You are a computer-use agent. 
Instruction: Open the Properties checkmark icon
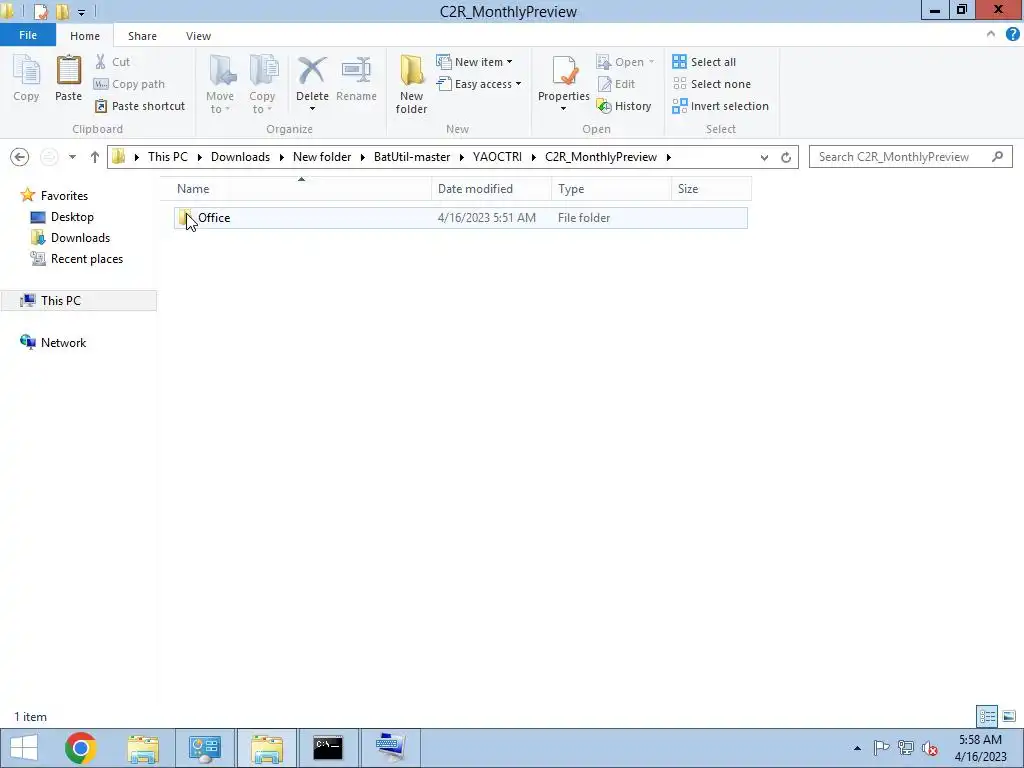564,71
